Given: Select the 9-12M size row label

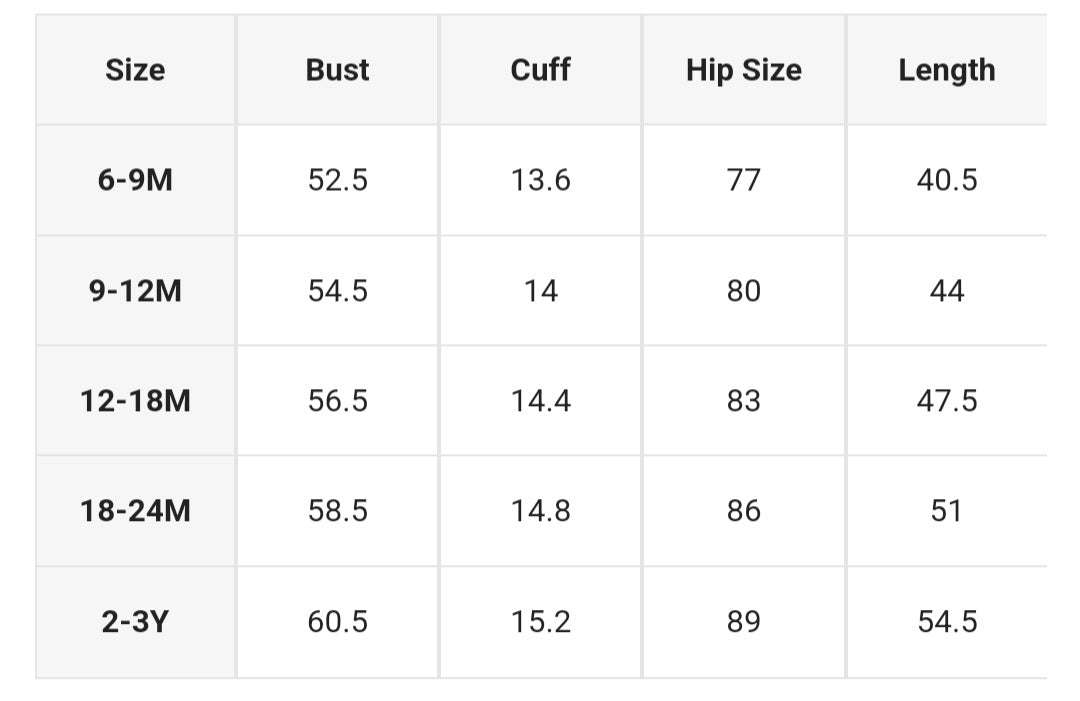Looking at the screenshot, I should coord(135,291).
